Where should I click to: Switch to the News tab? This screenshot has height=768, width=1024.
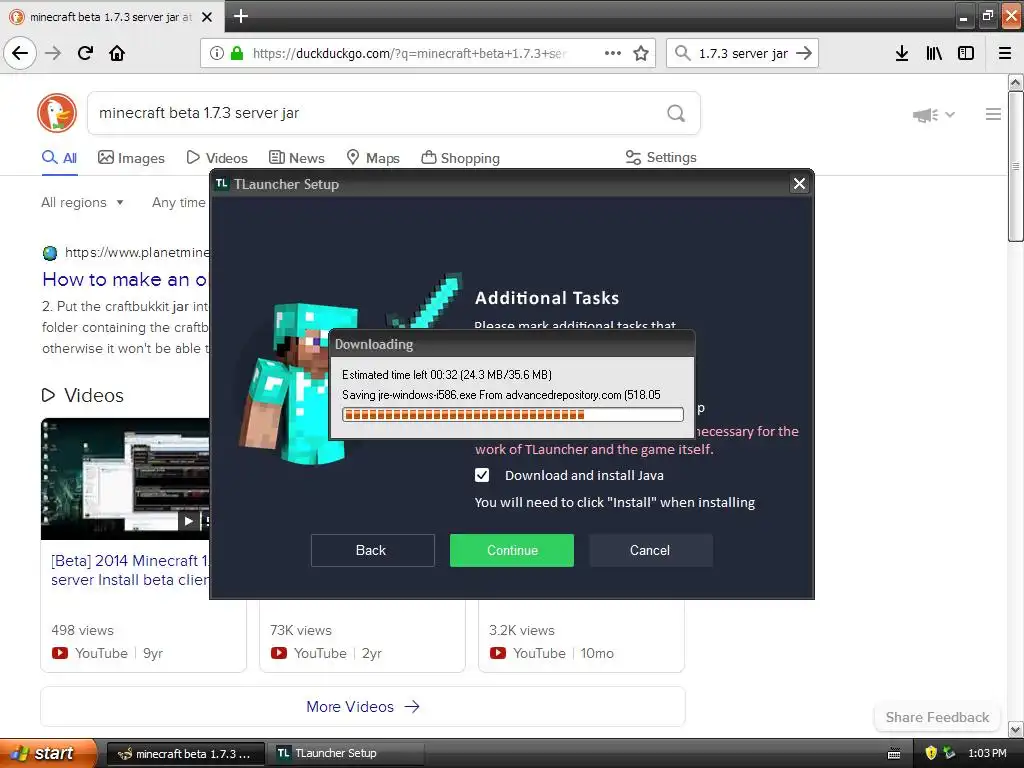[296, 158]
